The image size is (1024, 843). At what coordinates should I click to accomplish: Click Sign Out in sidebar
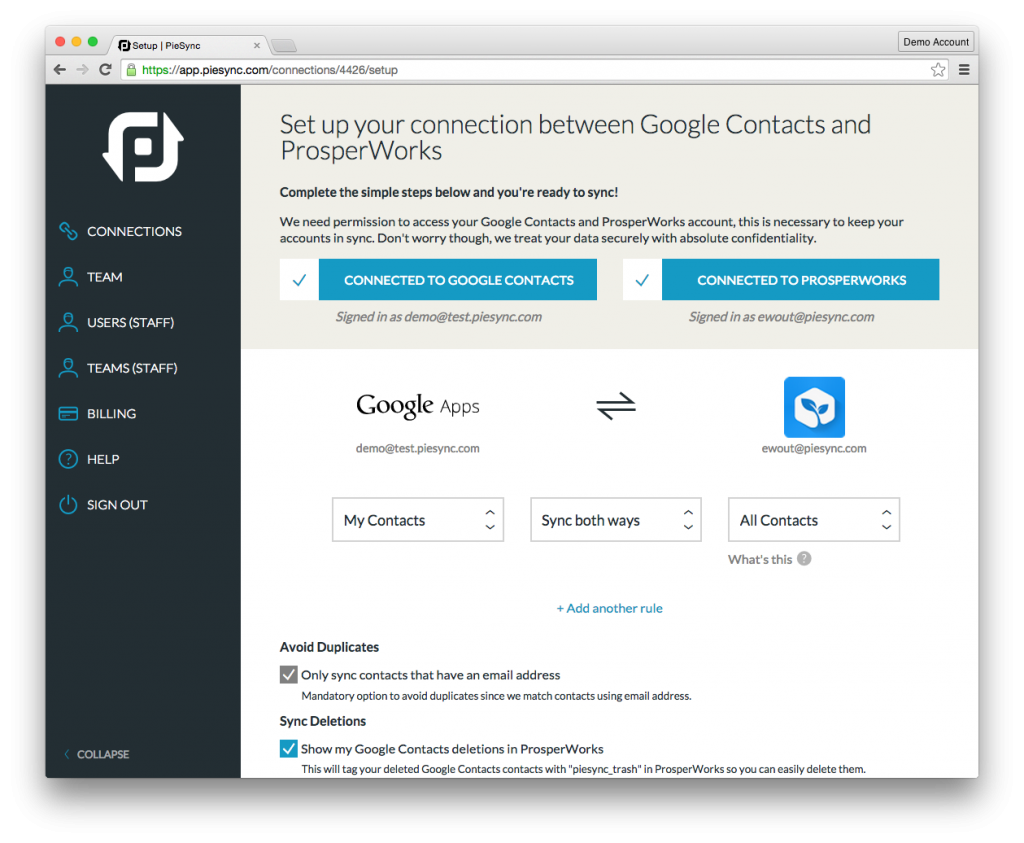[x=104, y=505]
